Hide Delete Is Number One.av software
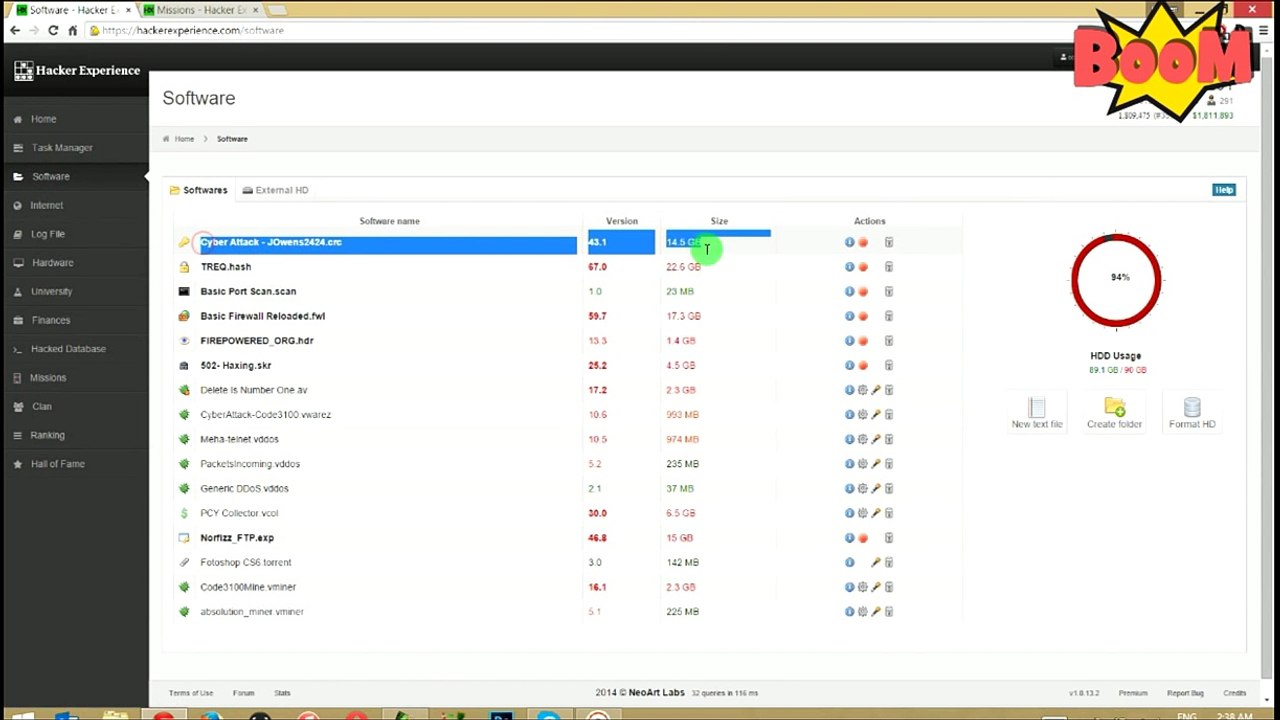Screen dimensions: 1280x720 (876, 390)
